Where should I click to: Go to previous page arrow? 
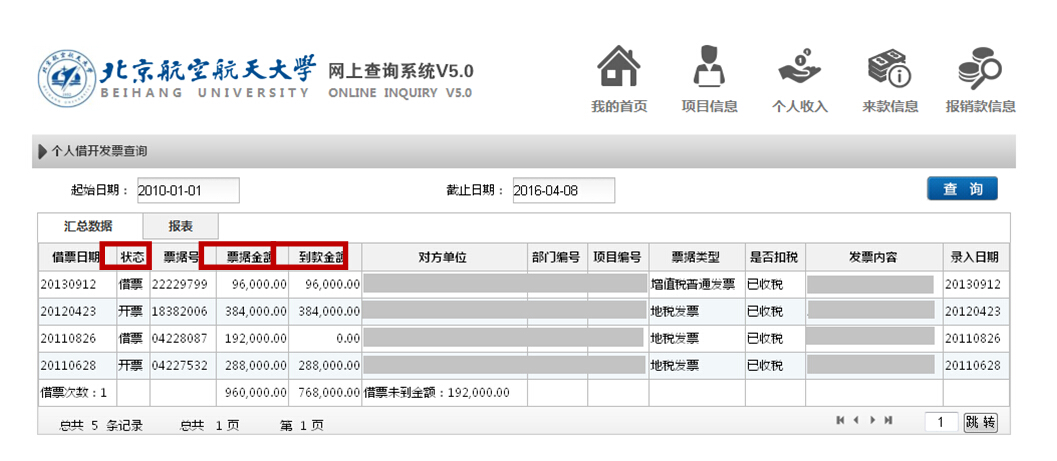click(857, 421)
